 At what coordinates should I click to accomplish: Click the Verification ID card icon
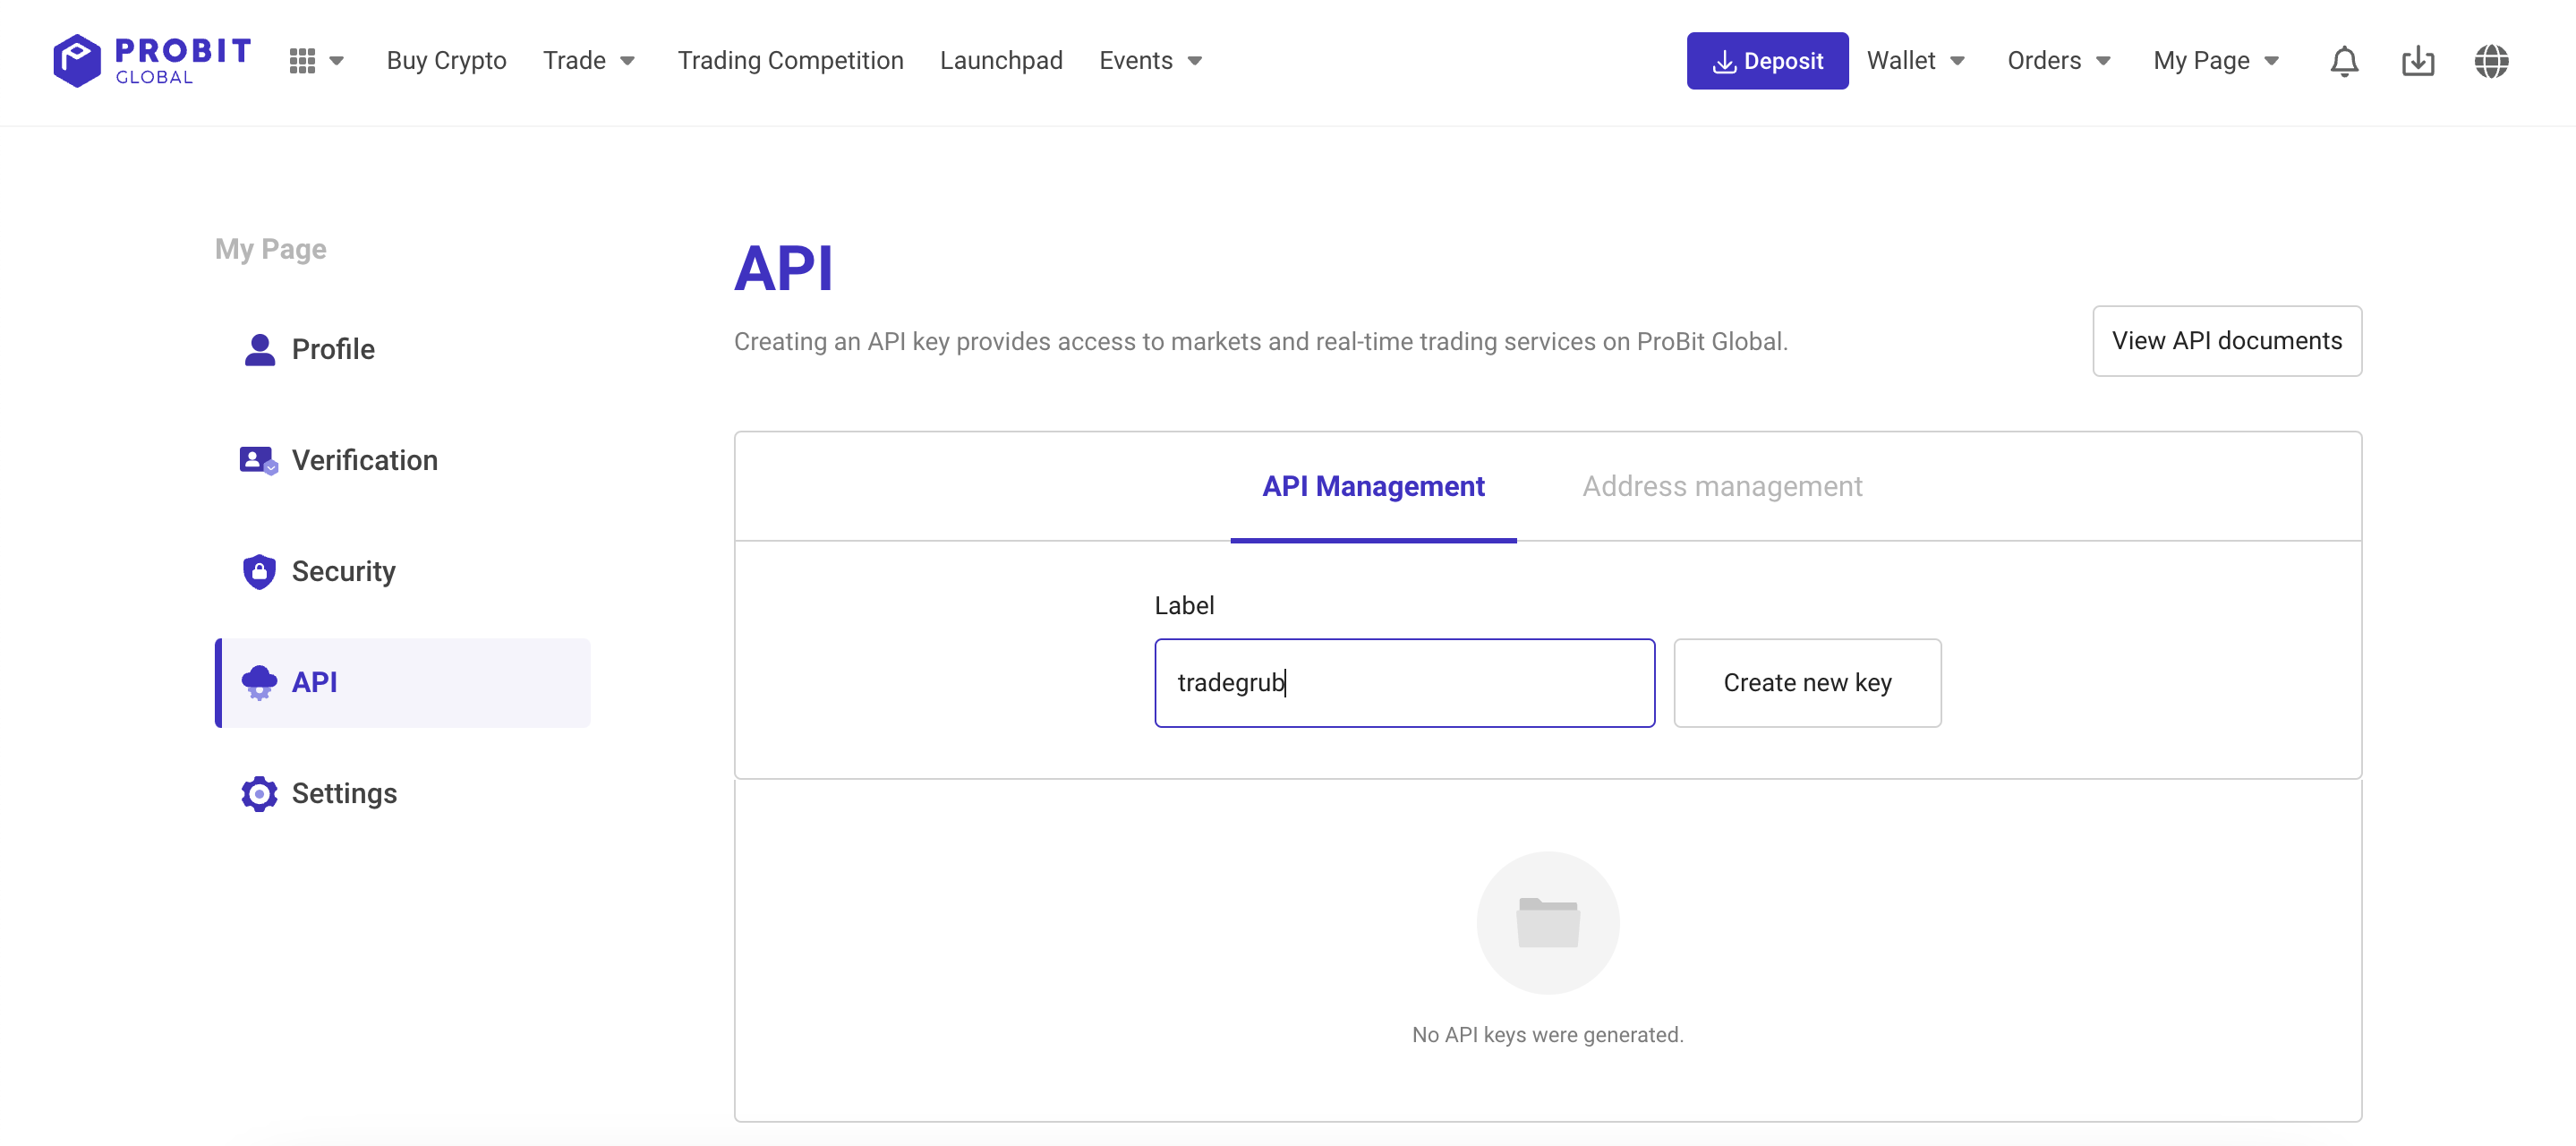coord(259,460)
